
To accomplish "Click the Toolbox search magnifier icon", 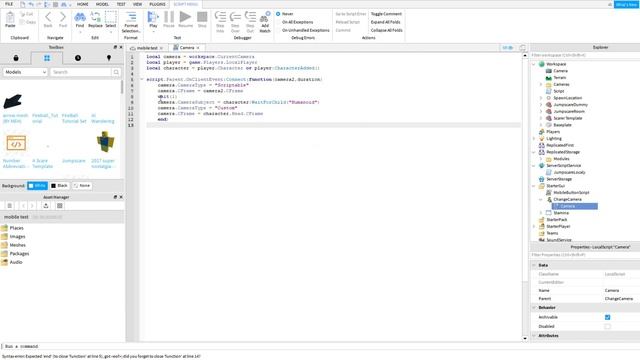I will tap(116, 72).
